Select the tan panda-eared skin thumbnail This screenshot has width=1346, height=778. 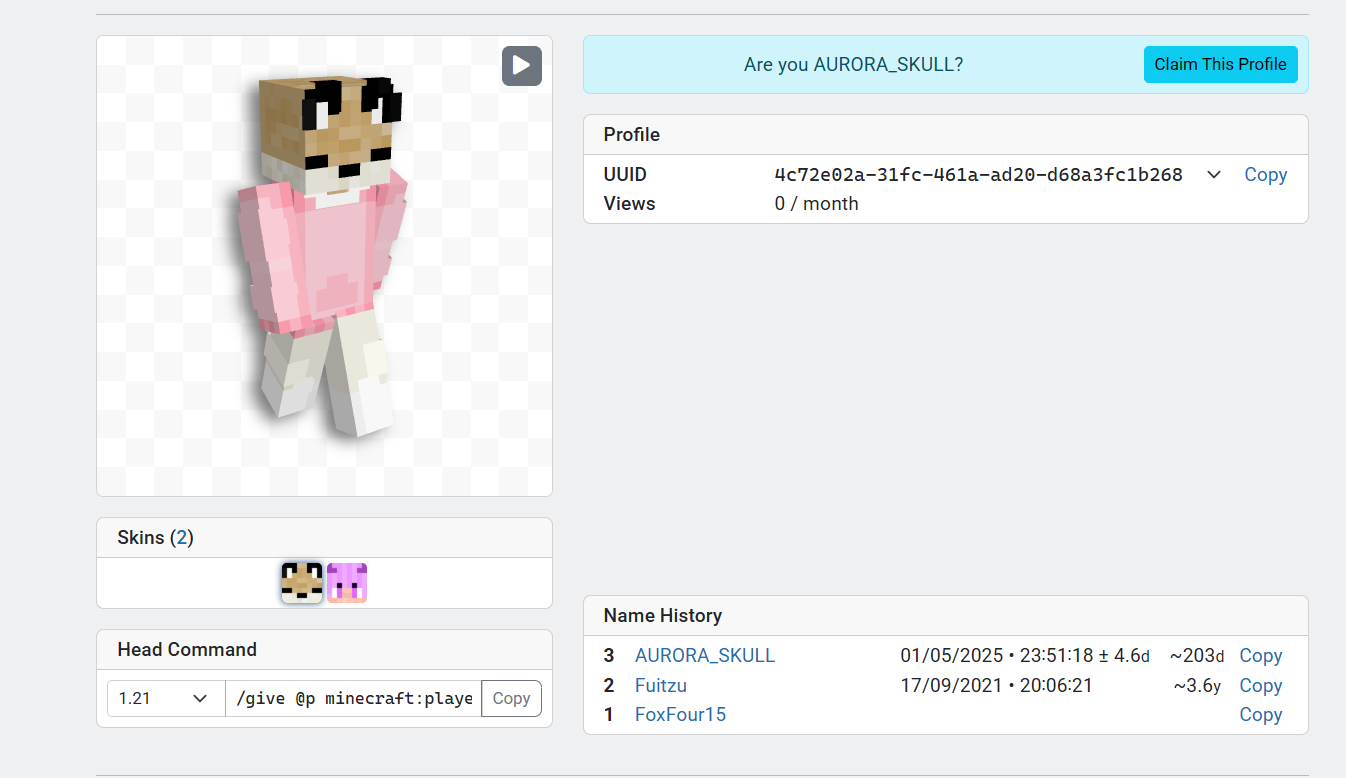click(x=302, y=583)
